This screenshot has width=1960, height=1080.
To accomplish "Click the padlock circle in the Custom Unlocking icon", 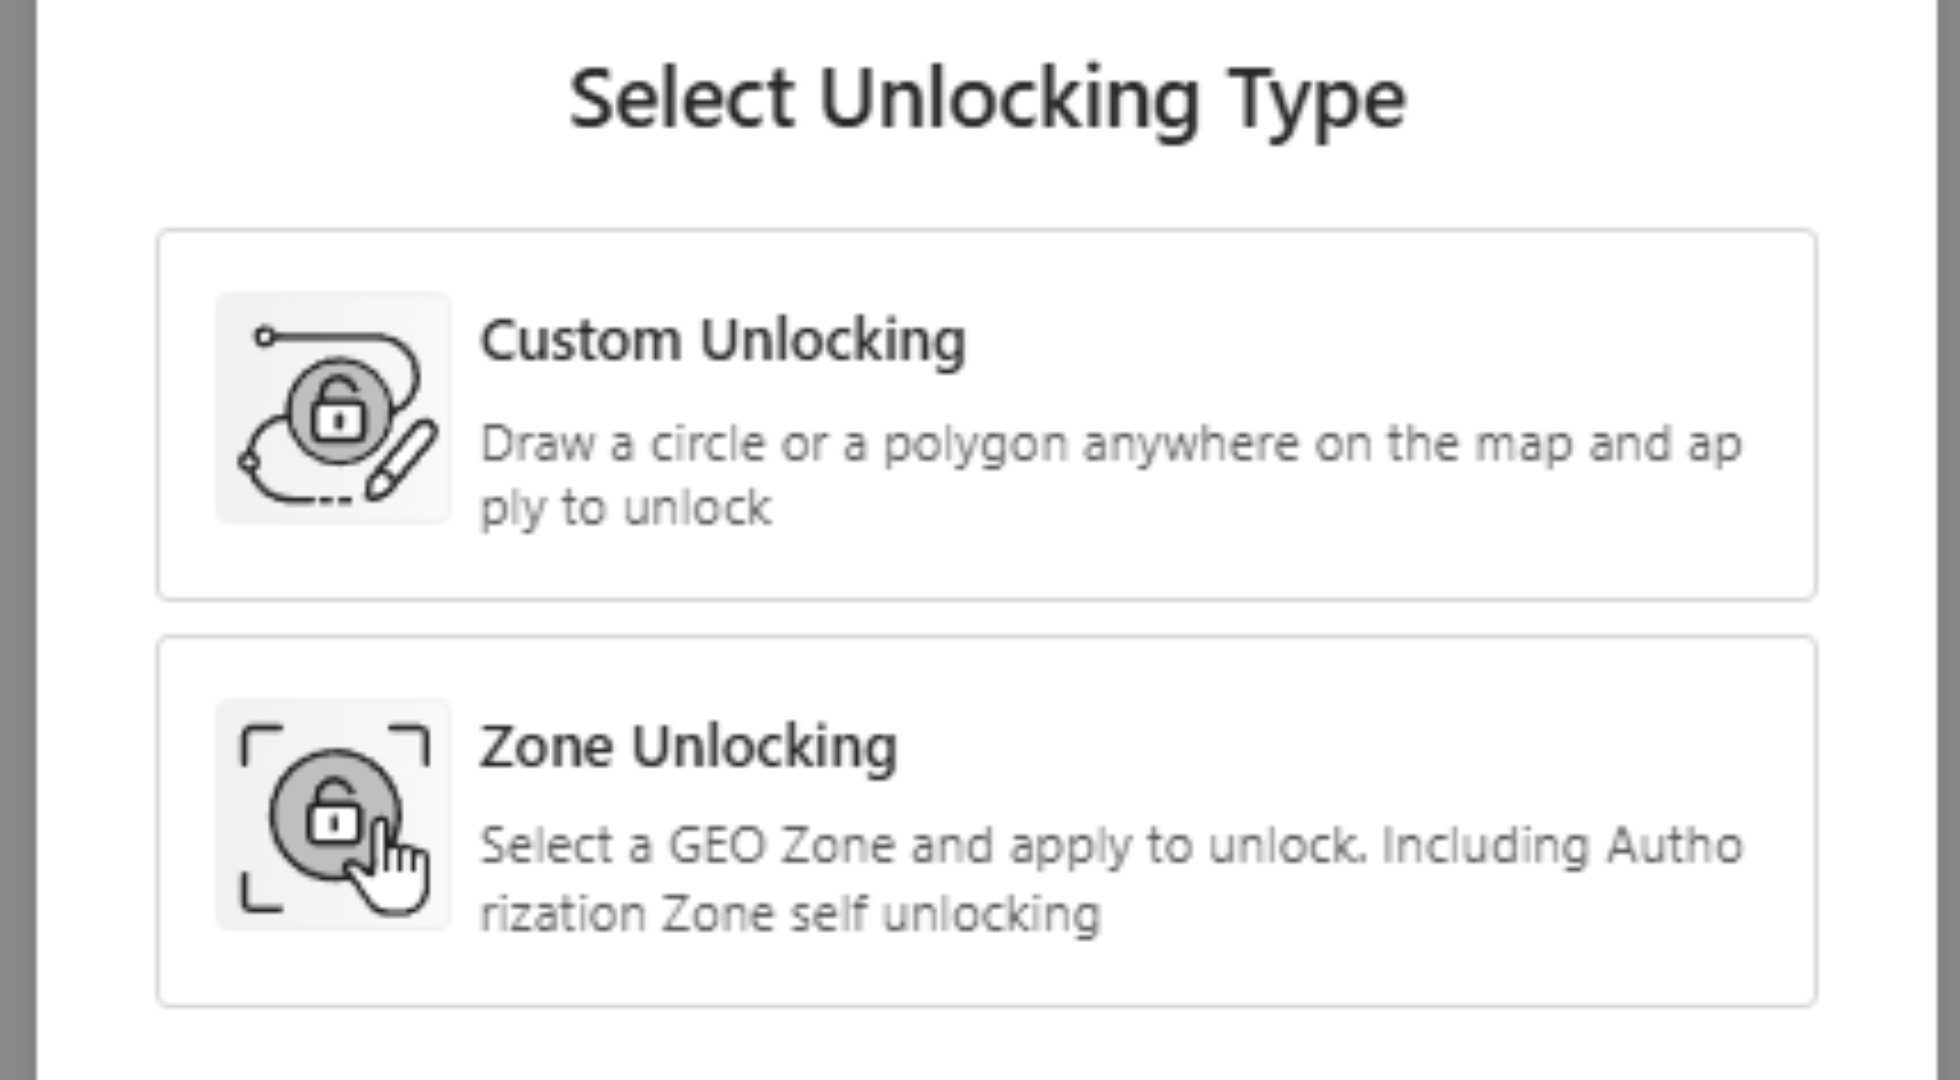I will pos(338,411).
